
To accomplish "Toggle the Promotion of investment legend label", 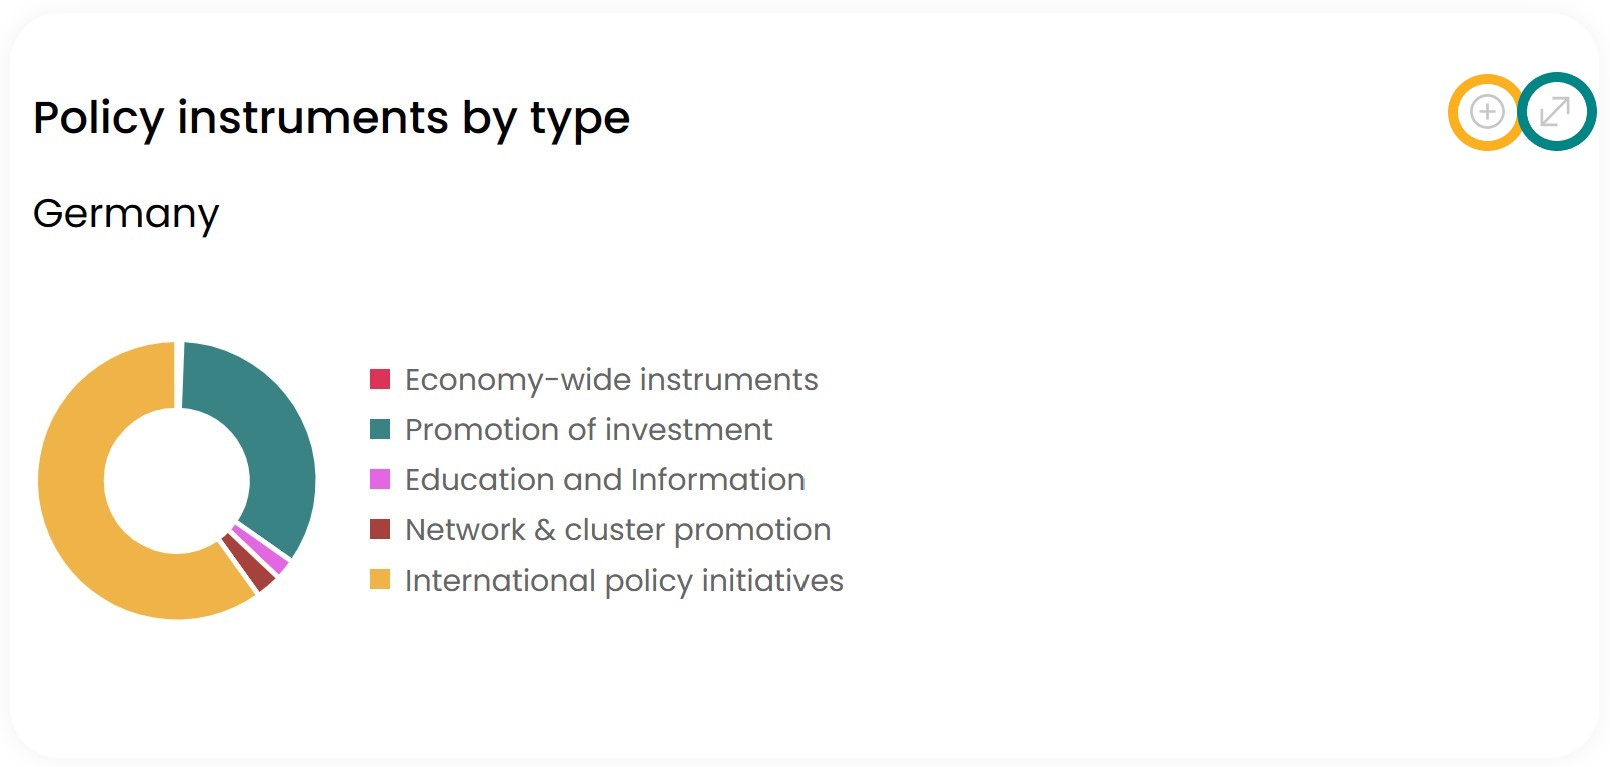I will (x=588, y=430).
